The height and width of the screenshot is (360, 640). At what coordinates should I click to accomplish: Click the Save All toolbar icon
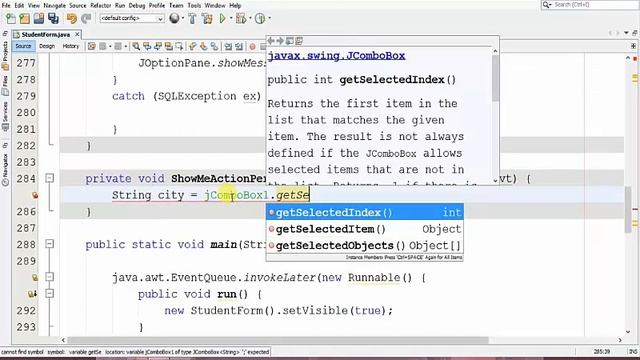point(53,18)
